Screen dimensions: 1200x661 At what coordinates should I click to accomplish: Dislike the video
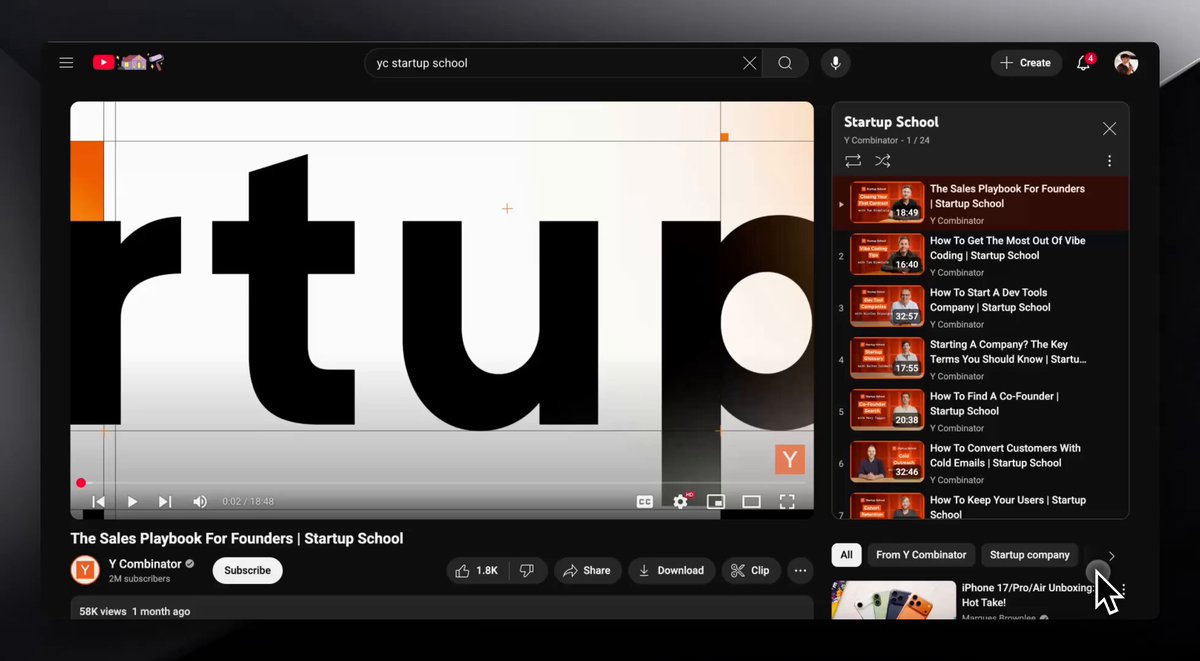[x=527, y=570]
